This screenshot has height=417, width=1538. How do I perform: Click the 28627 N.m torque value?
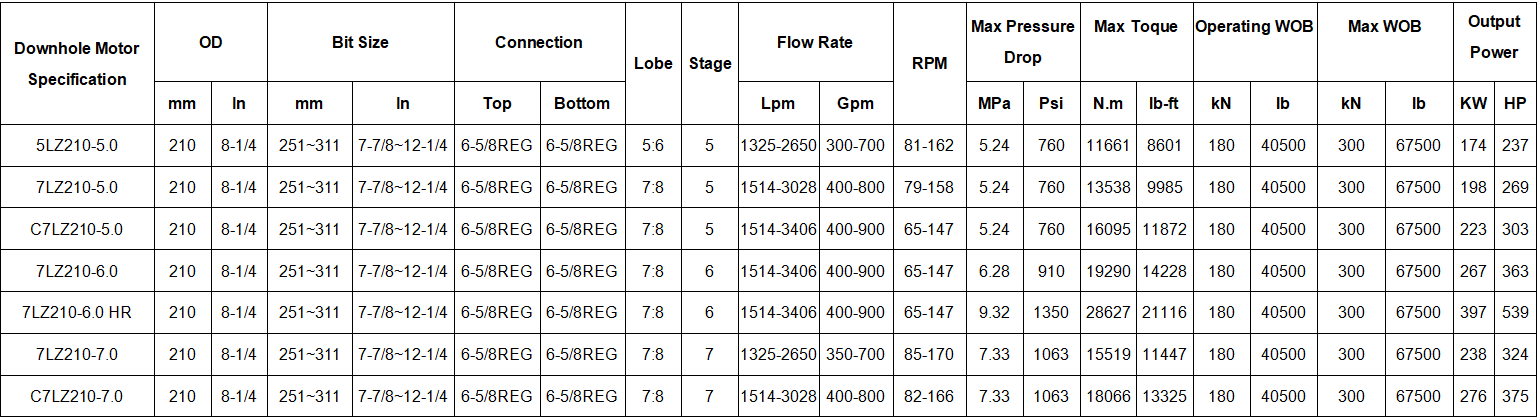(x=1108, y=313)
